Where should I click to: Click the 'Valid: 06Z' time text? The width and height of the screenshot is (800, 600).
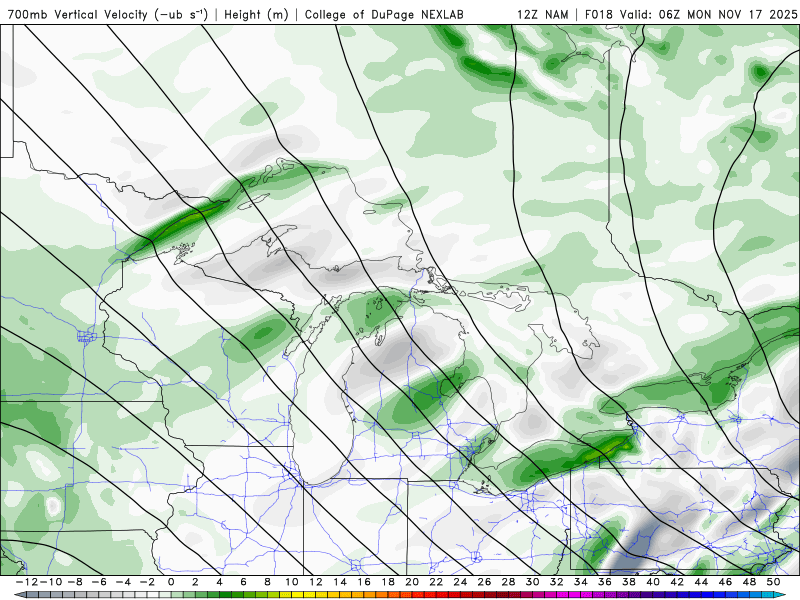coord(651,14)
